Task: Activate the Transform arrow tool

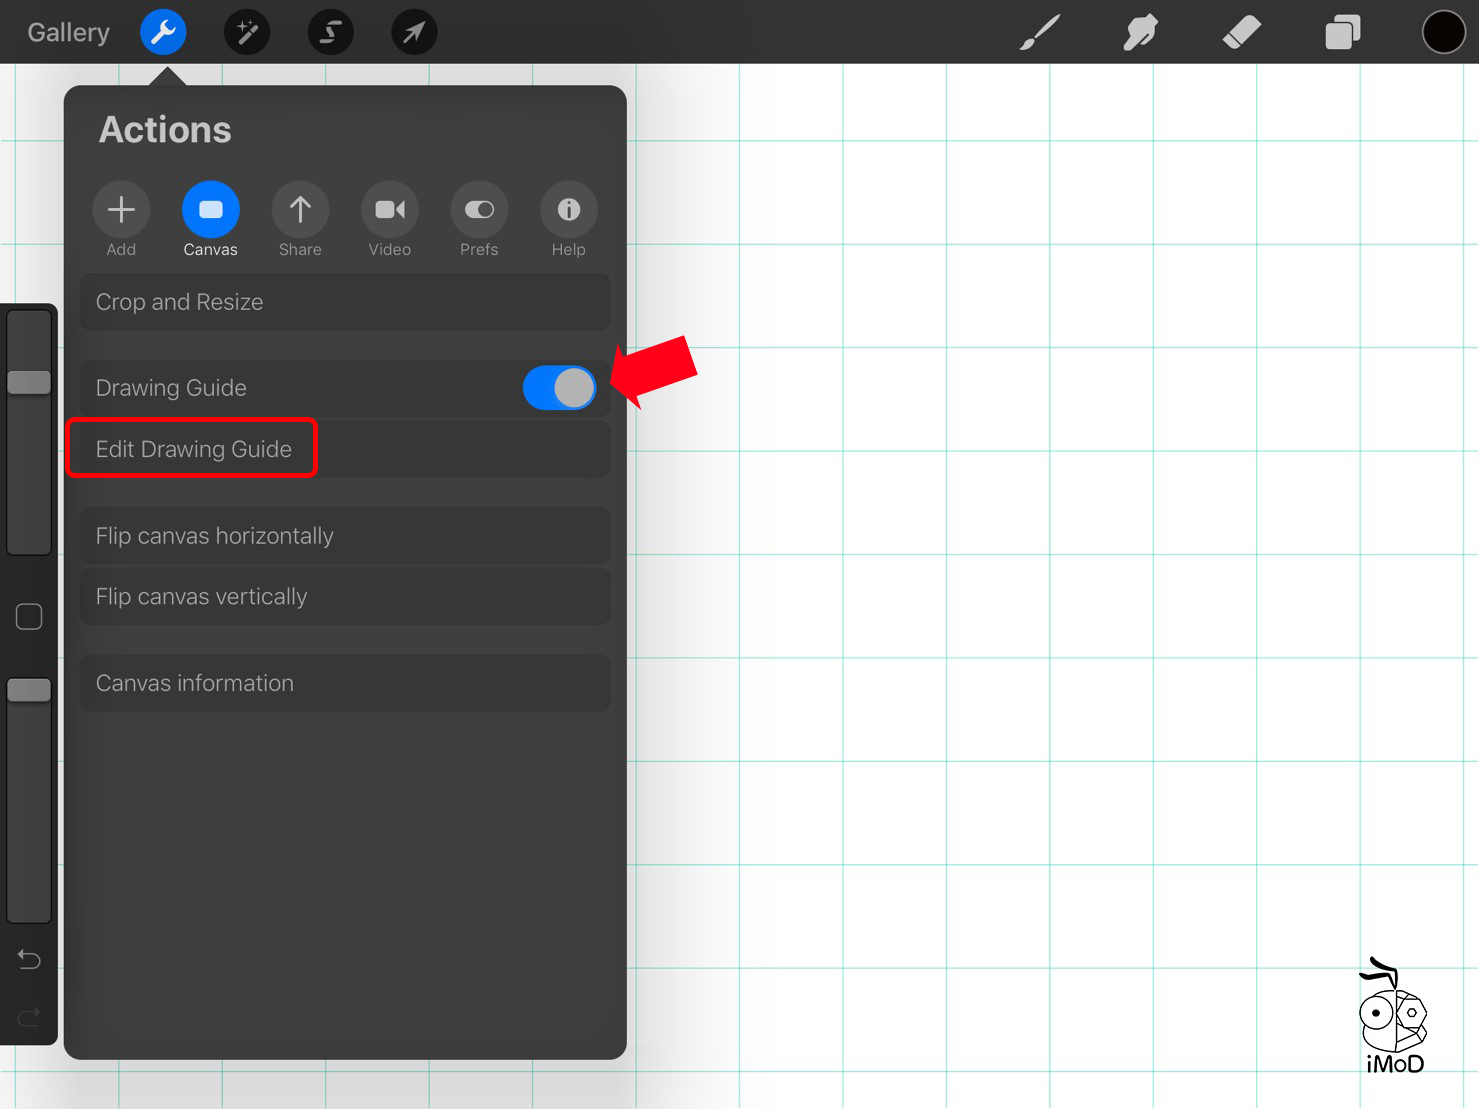Action: [x=414, y=32]
